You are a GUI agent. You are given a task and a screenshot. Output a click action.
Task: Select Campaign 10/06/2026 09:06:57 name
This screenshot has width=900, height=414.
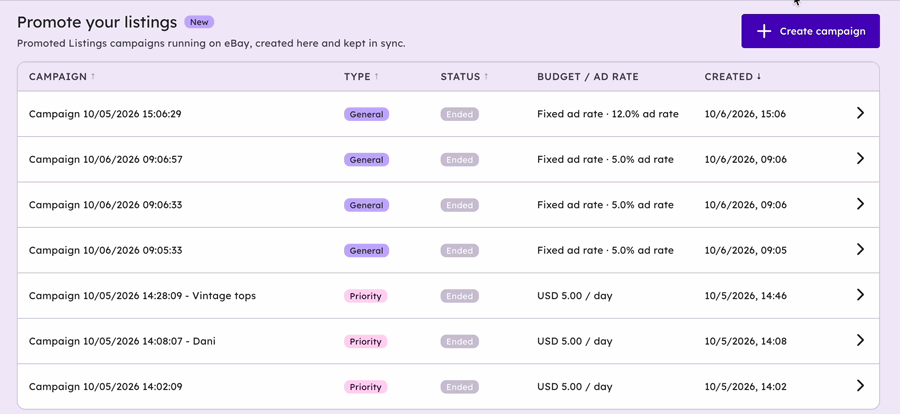coord(106,159)
